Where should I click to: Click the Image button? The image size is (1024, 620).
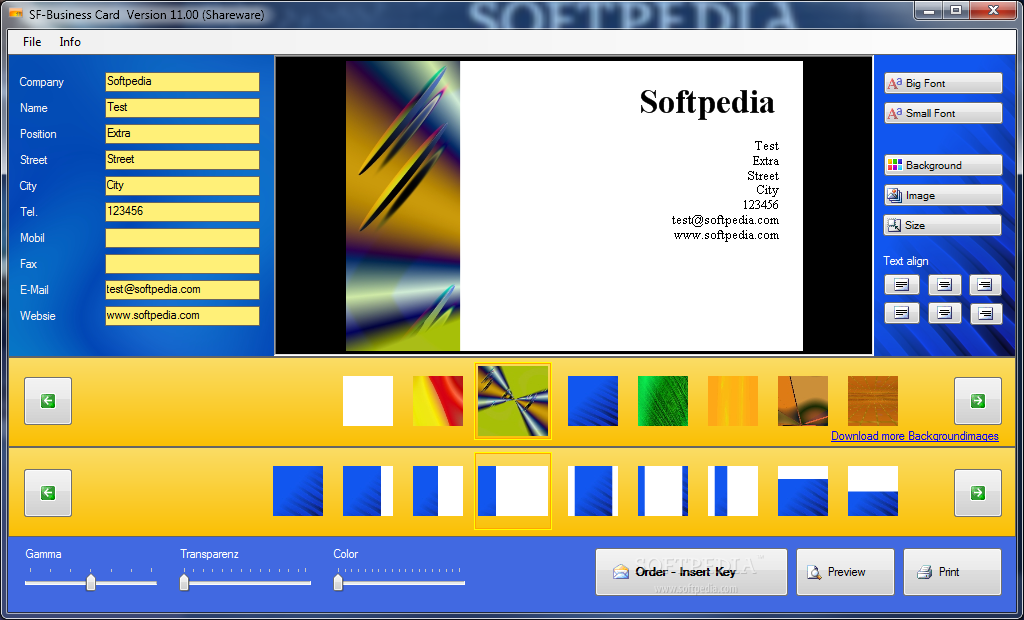(943, 195)
